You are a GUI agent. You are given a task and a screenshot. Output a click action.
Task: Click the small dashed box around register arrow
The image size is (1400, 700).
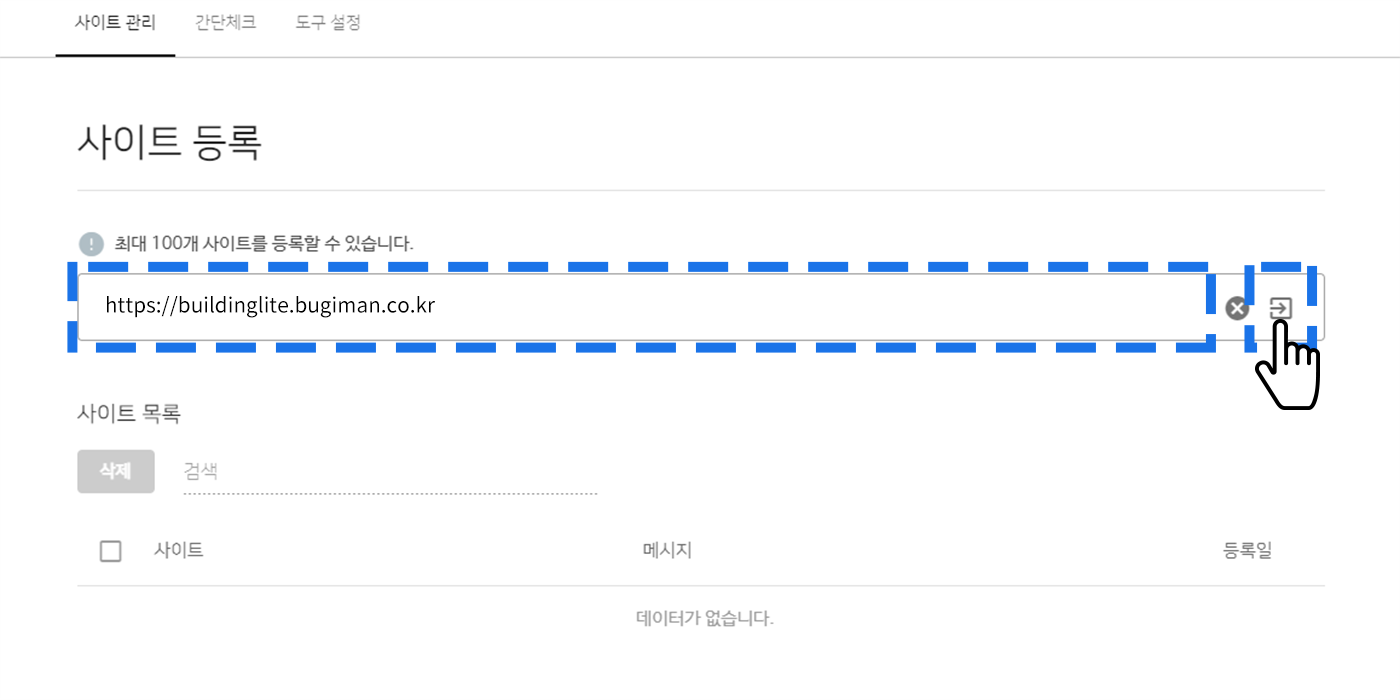(1280, 307)
